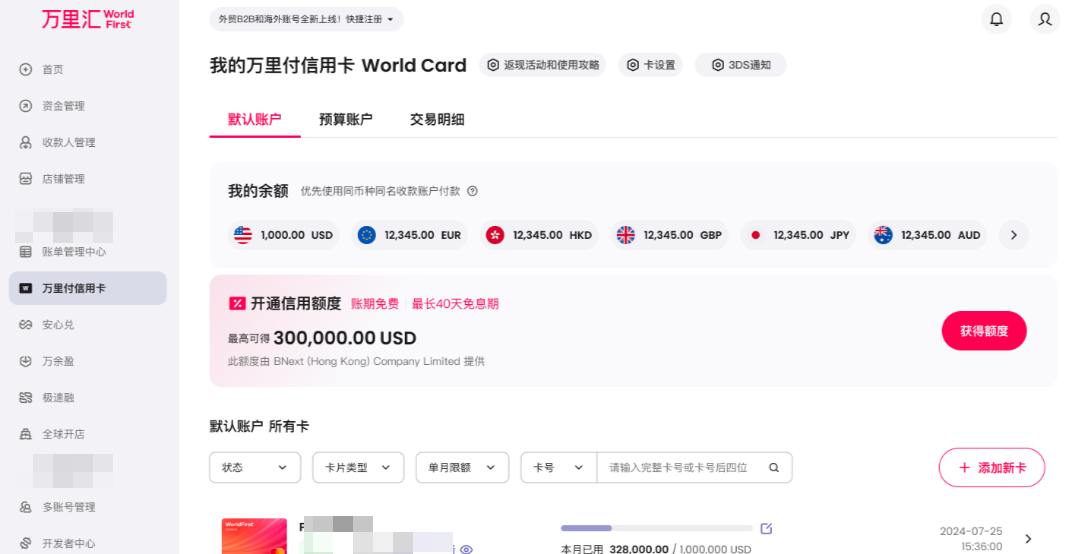1085x554 pixels.
Task: Click the help icon beside 我的余额 description
Action: click(472, 191)
